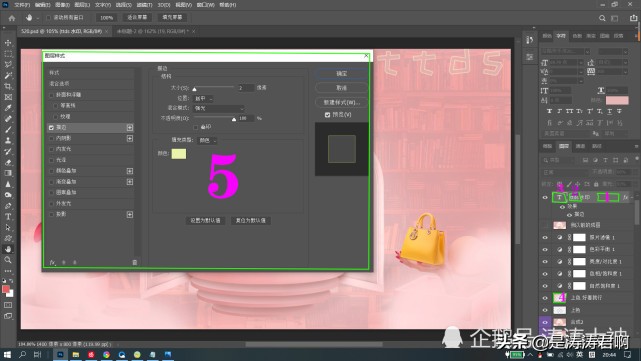The image size is (641, 361).
Task: Open the 填充类型 (Fill Type) dropdown
Action: 207,140
